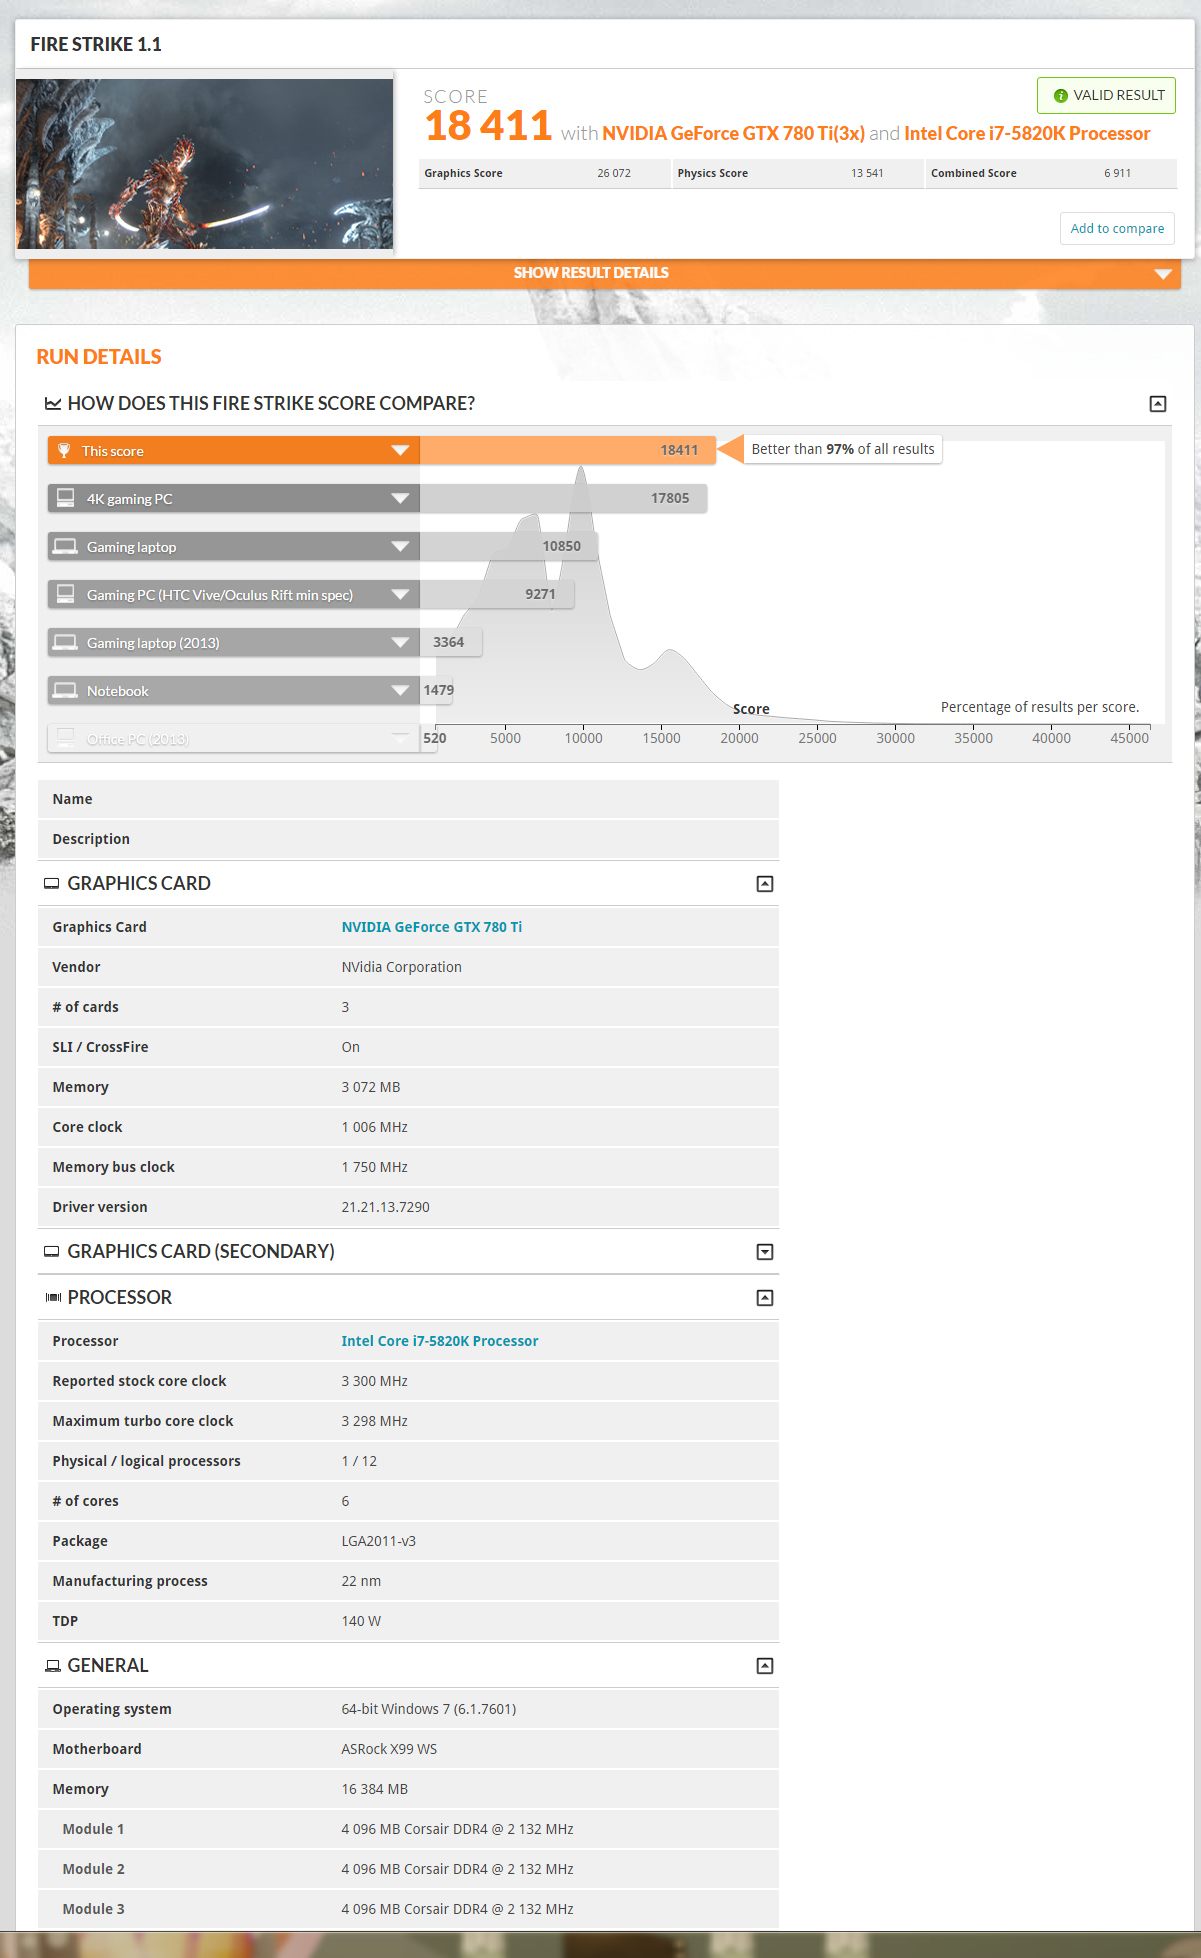
Task: Open Intel Core i7-5820K link in Processor section
Action: tap(440, 1341)
